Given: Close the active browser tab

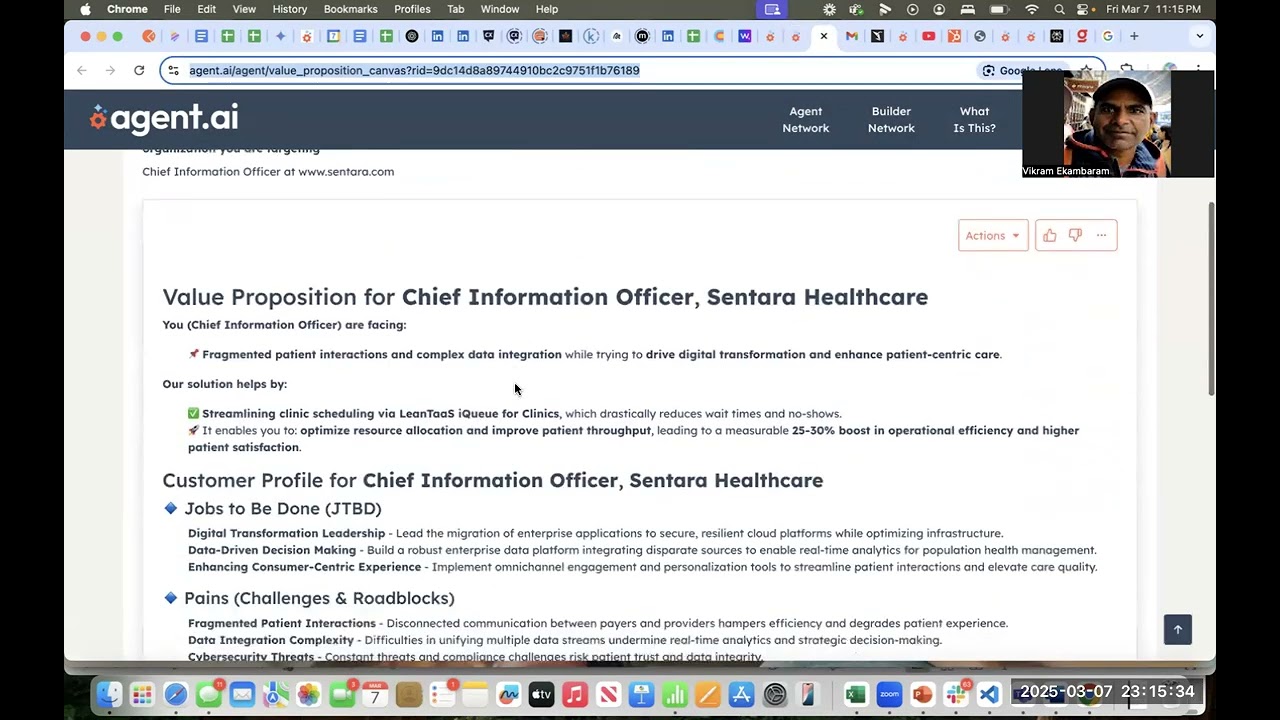Looking at the screenshot, I should click(824, 36).
